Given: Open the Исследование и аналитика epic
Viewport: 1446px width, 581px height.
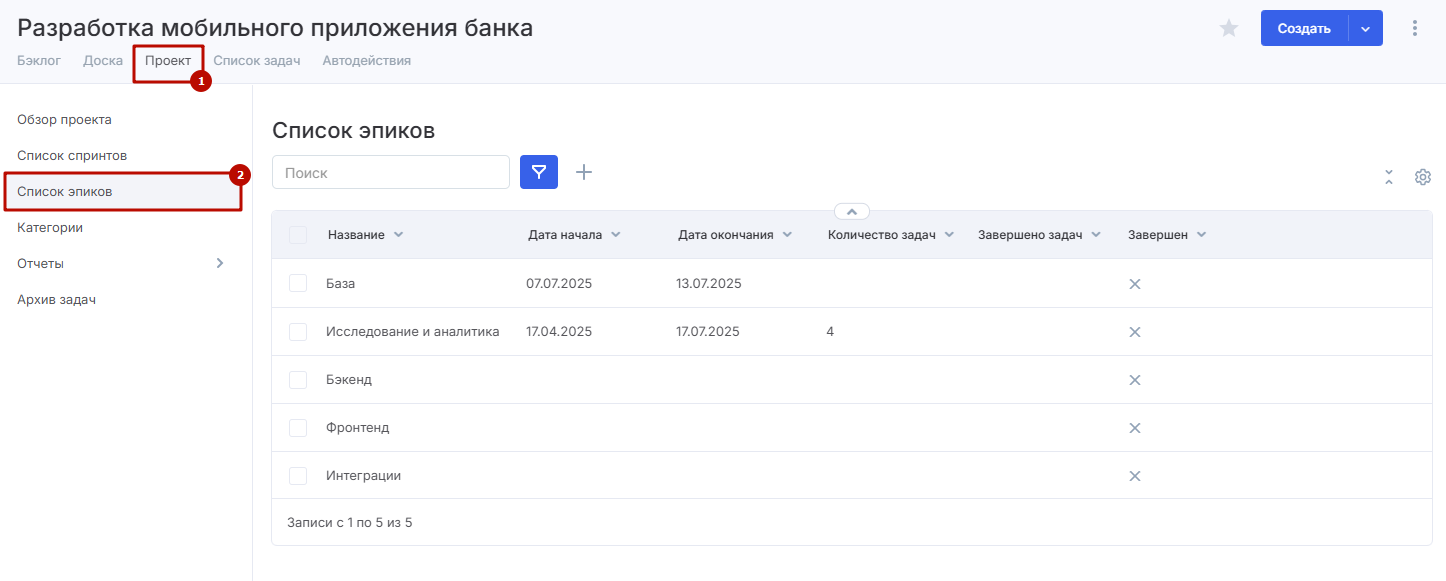Looking at the screenshot, I should click(x=412, y=332).
